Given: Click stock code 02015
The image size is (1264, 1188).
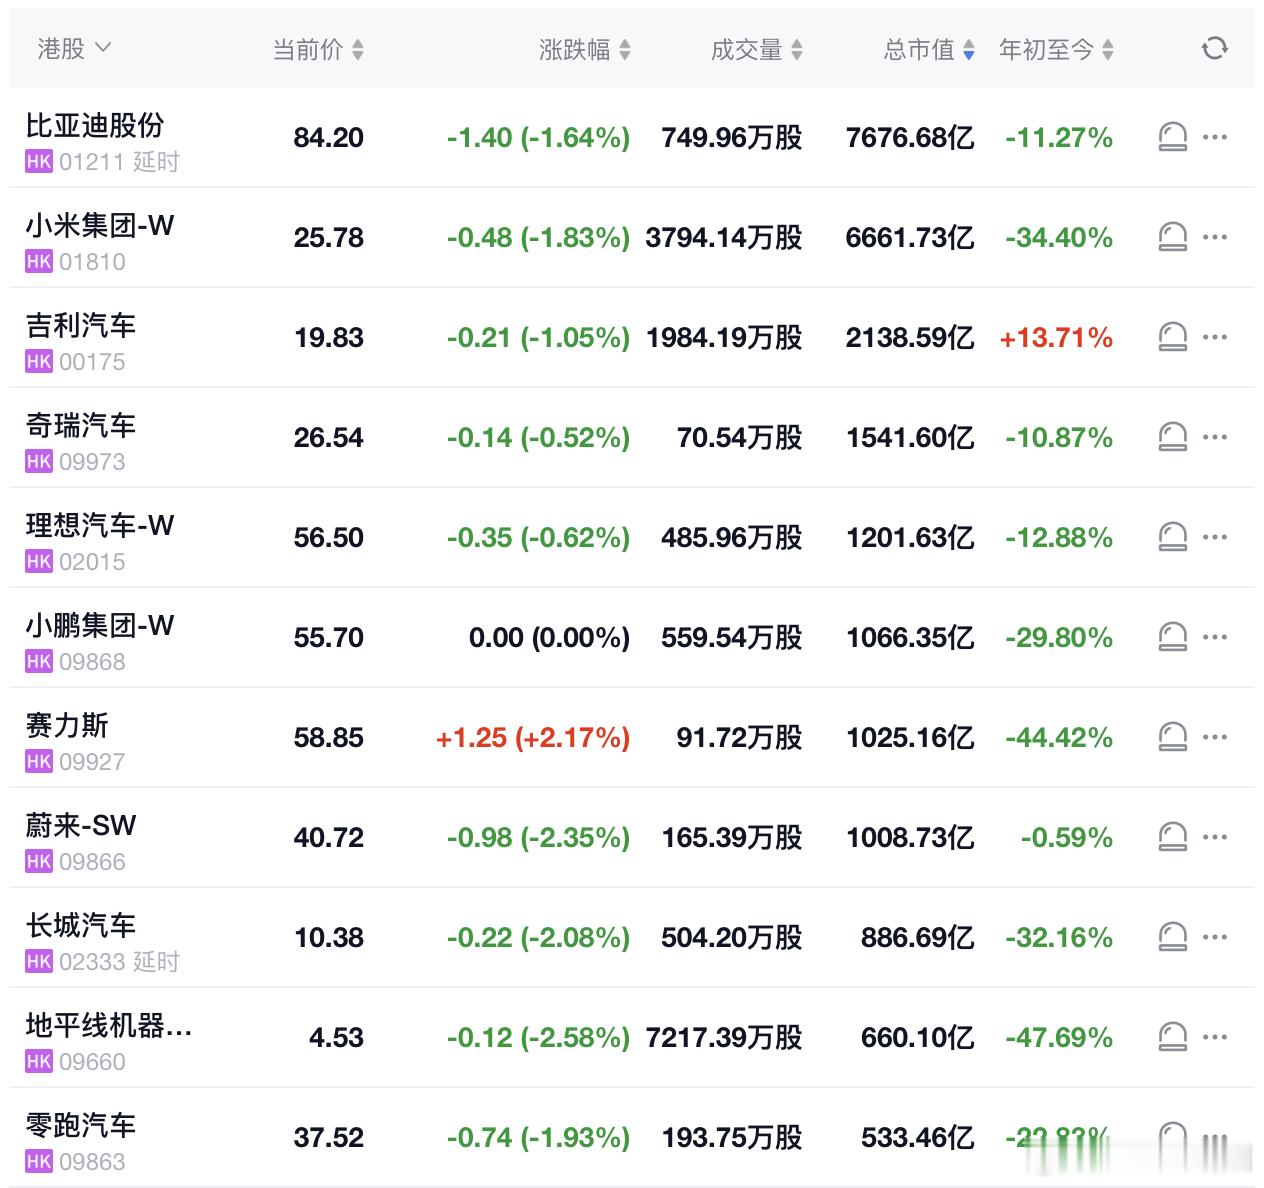Looking at the screenshot, I should [x=92, y=562].
